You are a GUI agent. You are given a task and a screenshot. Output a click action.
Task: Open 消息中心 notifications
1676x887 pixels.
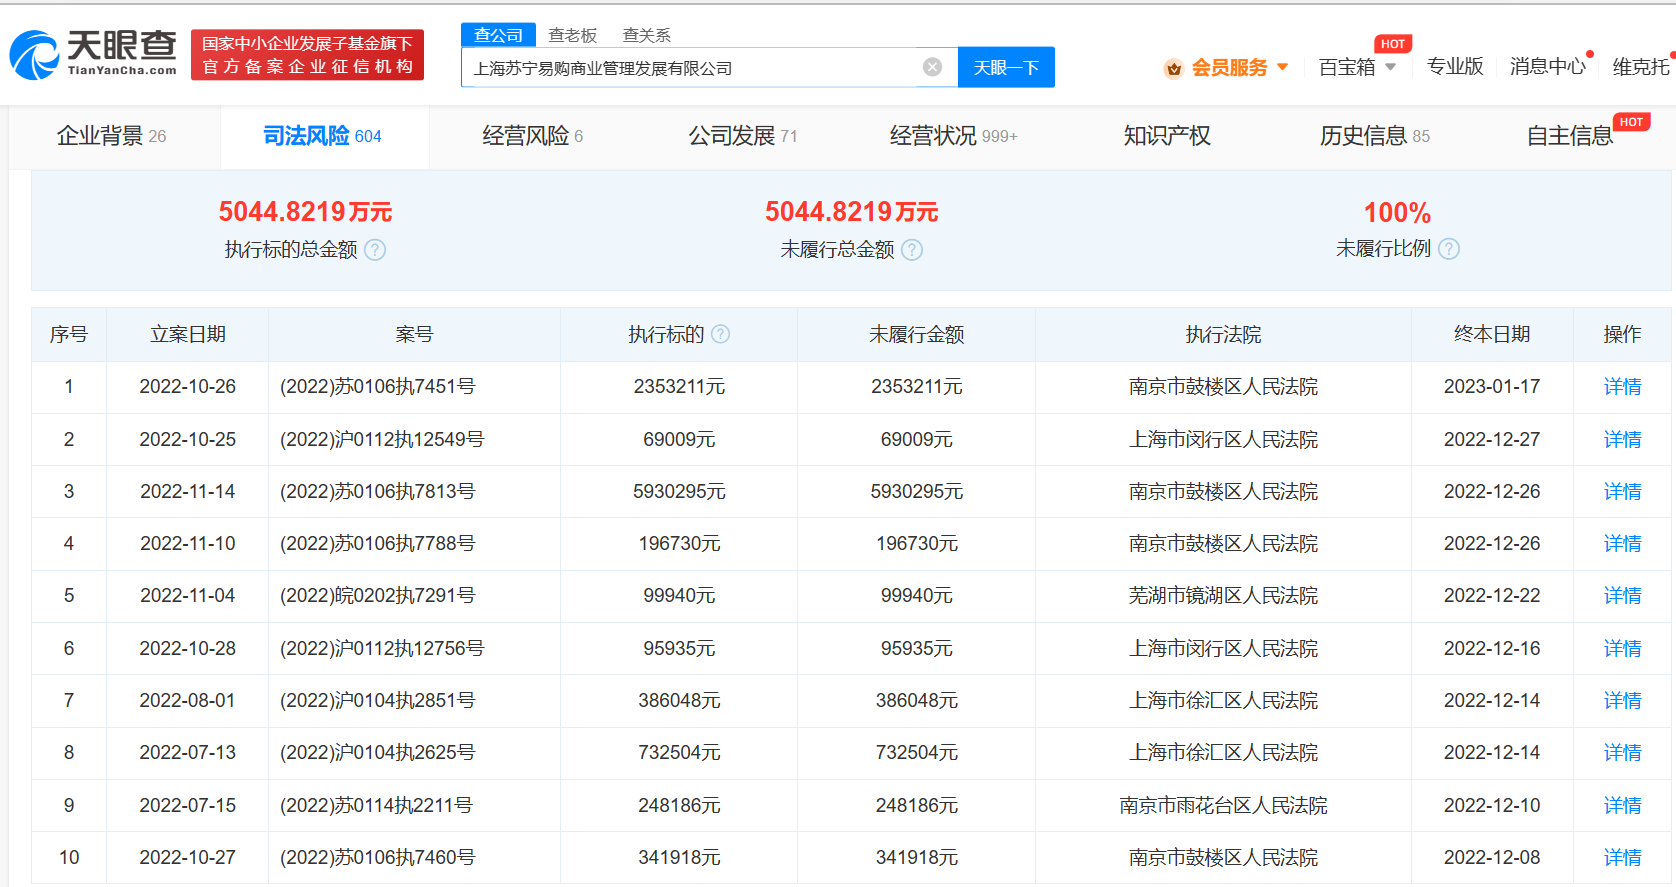coord(1547,67)
